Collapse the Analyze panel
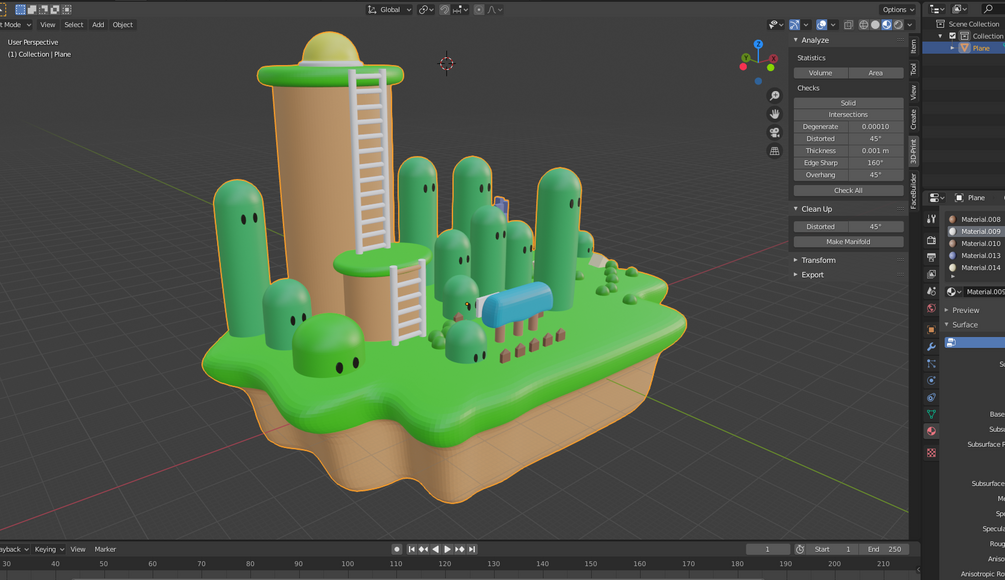Screen dimensions: 1005x580 click(x=796, y=40)
